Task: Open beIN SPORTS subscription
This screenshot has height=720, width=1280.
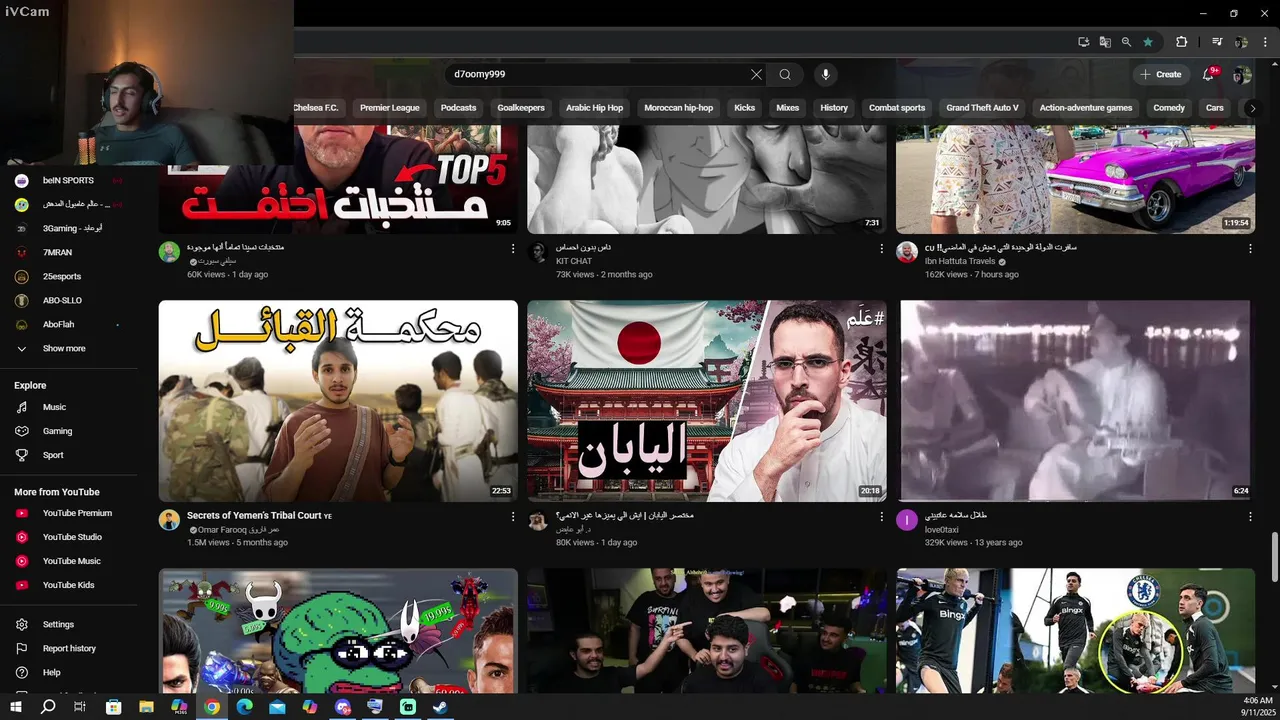Action: point(68,180)
